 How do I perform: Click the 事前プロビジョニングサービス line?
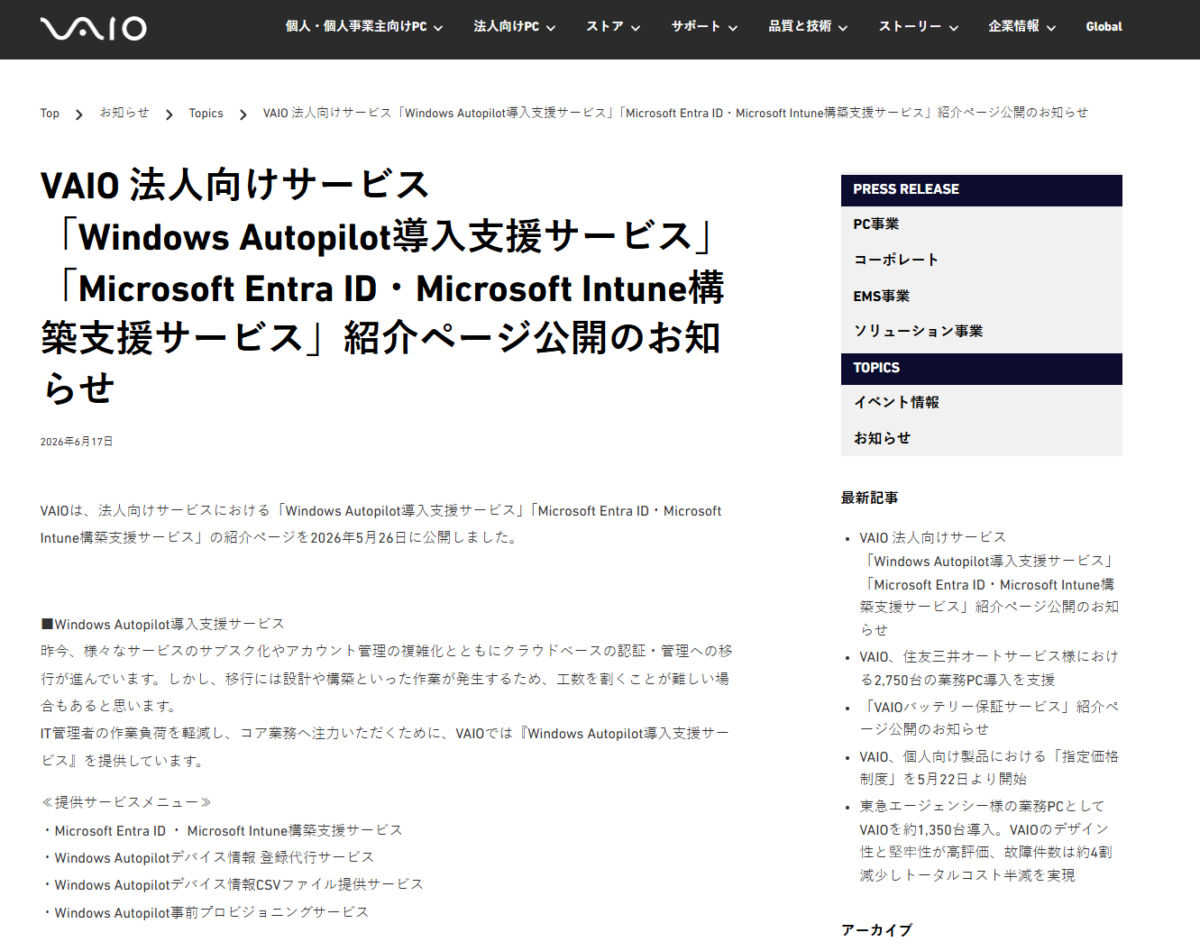pos(205,912)
